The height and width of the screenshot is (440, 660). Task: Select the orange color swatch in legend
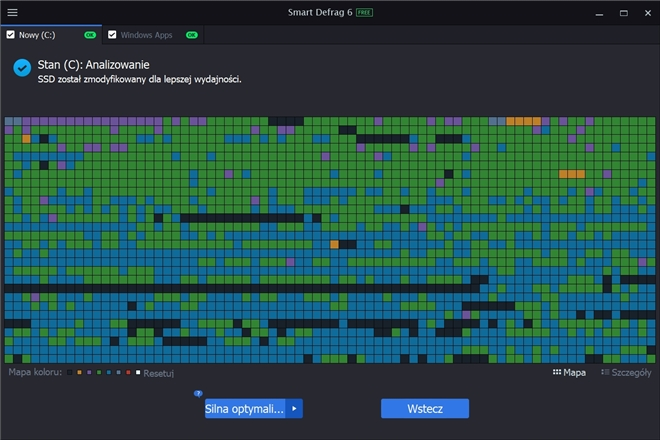point(79,373)
